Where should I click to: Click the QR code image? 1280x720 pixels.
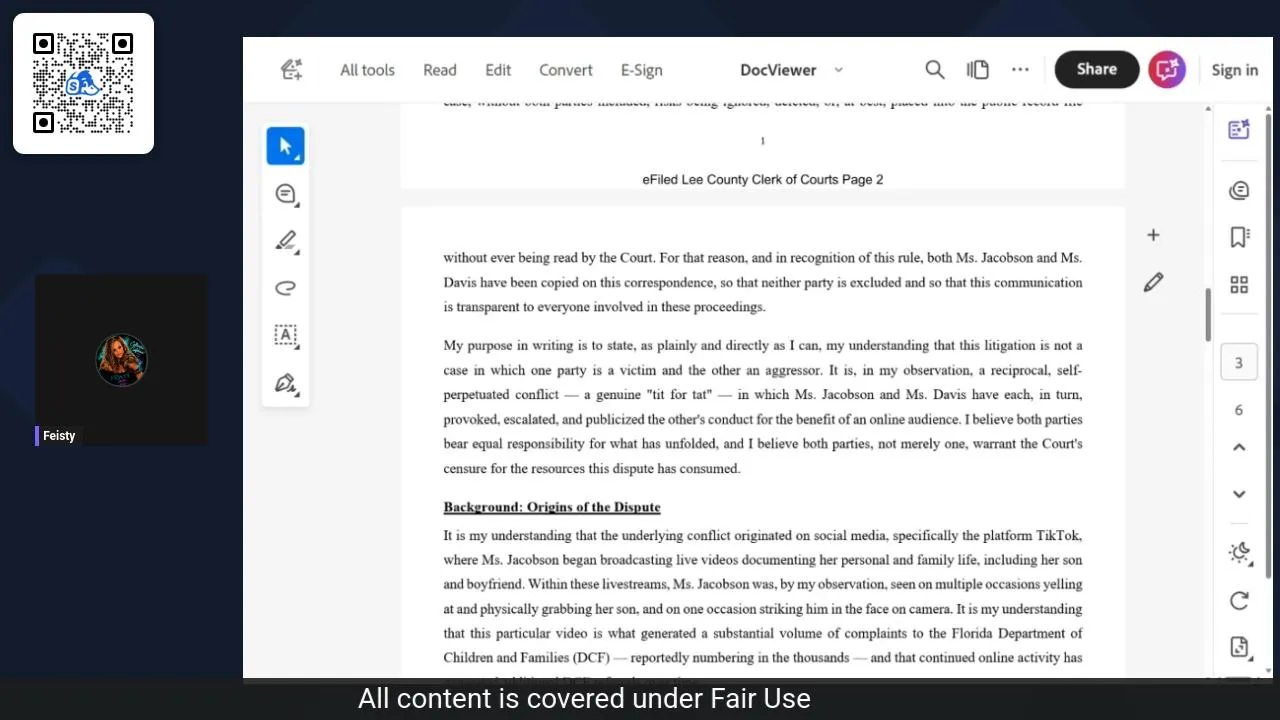pyautogui.click(x=83, y=83)
